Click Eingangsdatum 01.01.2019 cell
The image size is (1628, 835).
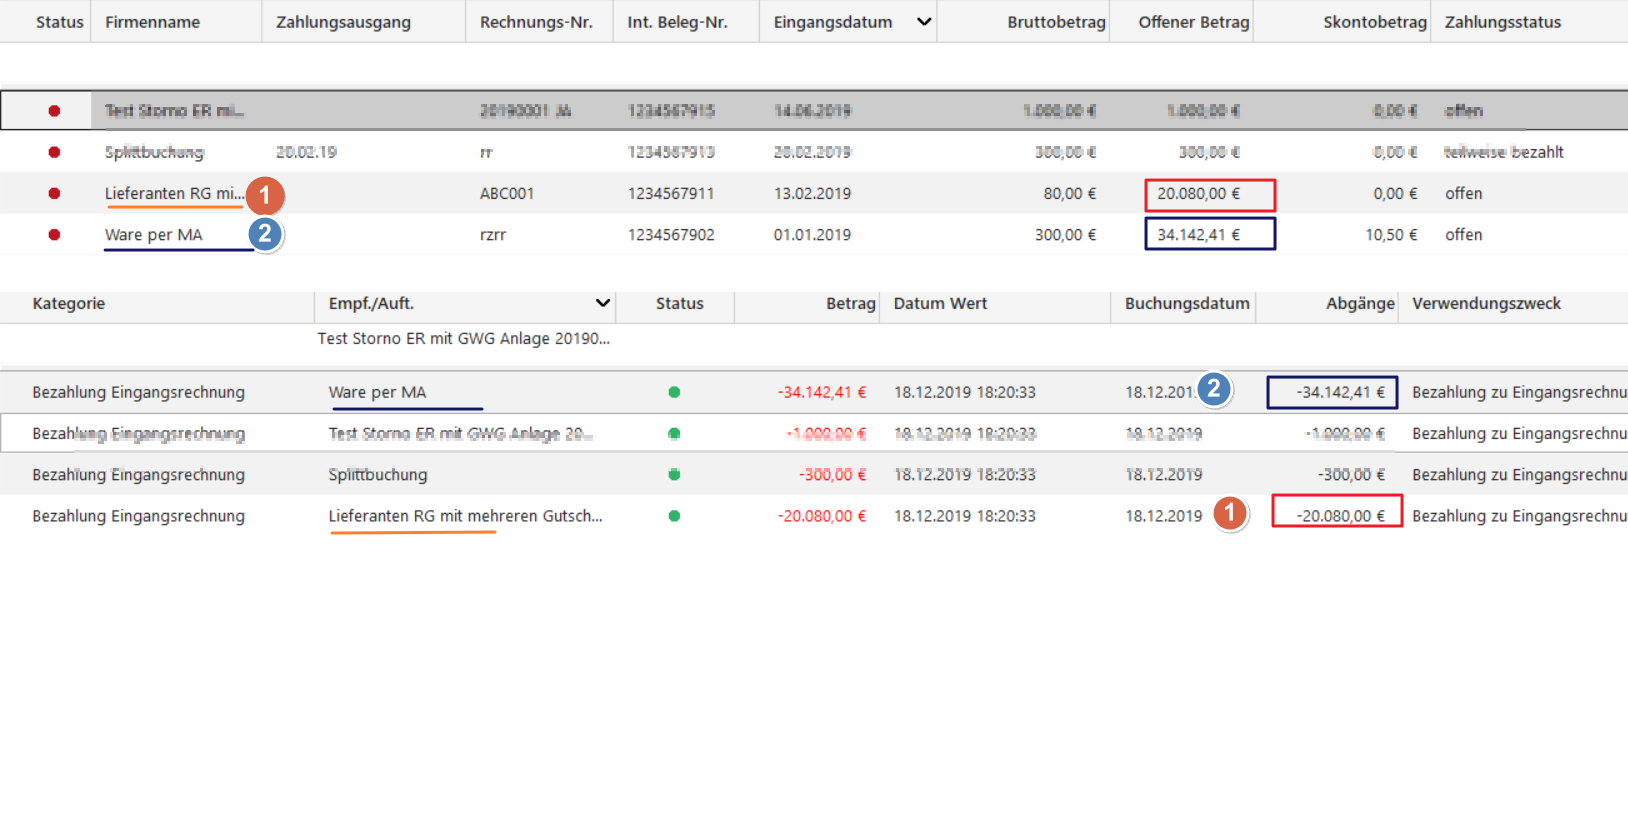[x=812, y=235]
